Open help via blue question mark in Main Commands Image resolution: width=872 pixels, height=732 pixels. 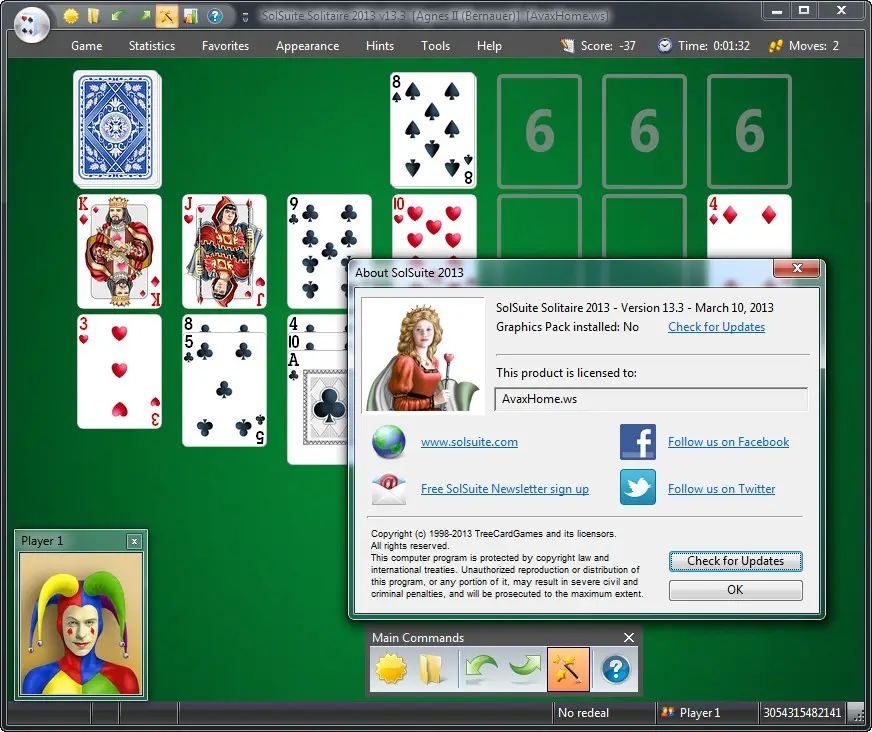coord(616,669)
